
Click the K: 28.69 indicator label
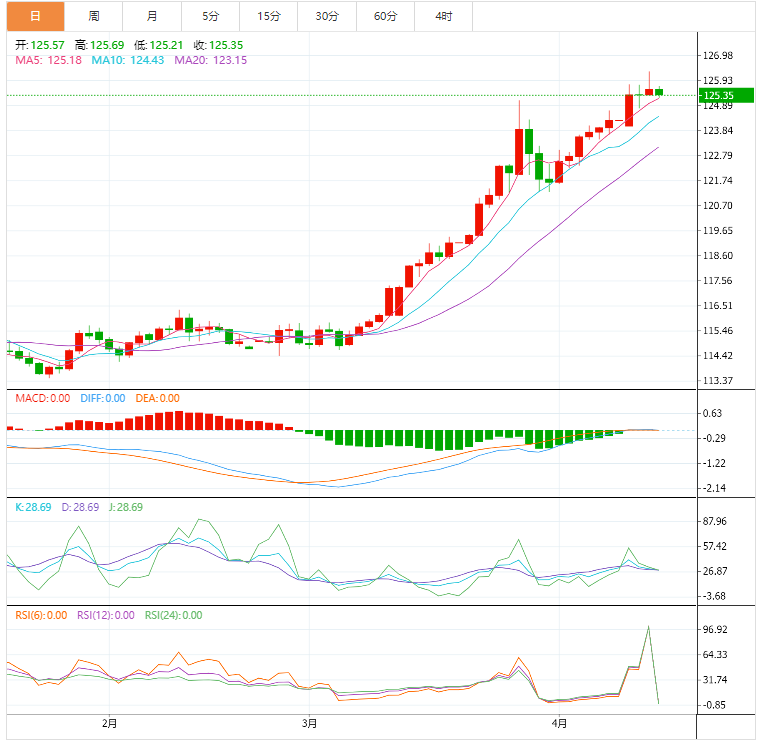coord(34,508)
